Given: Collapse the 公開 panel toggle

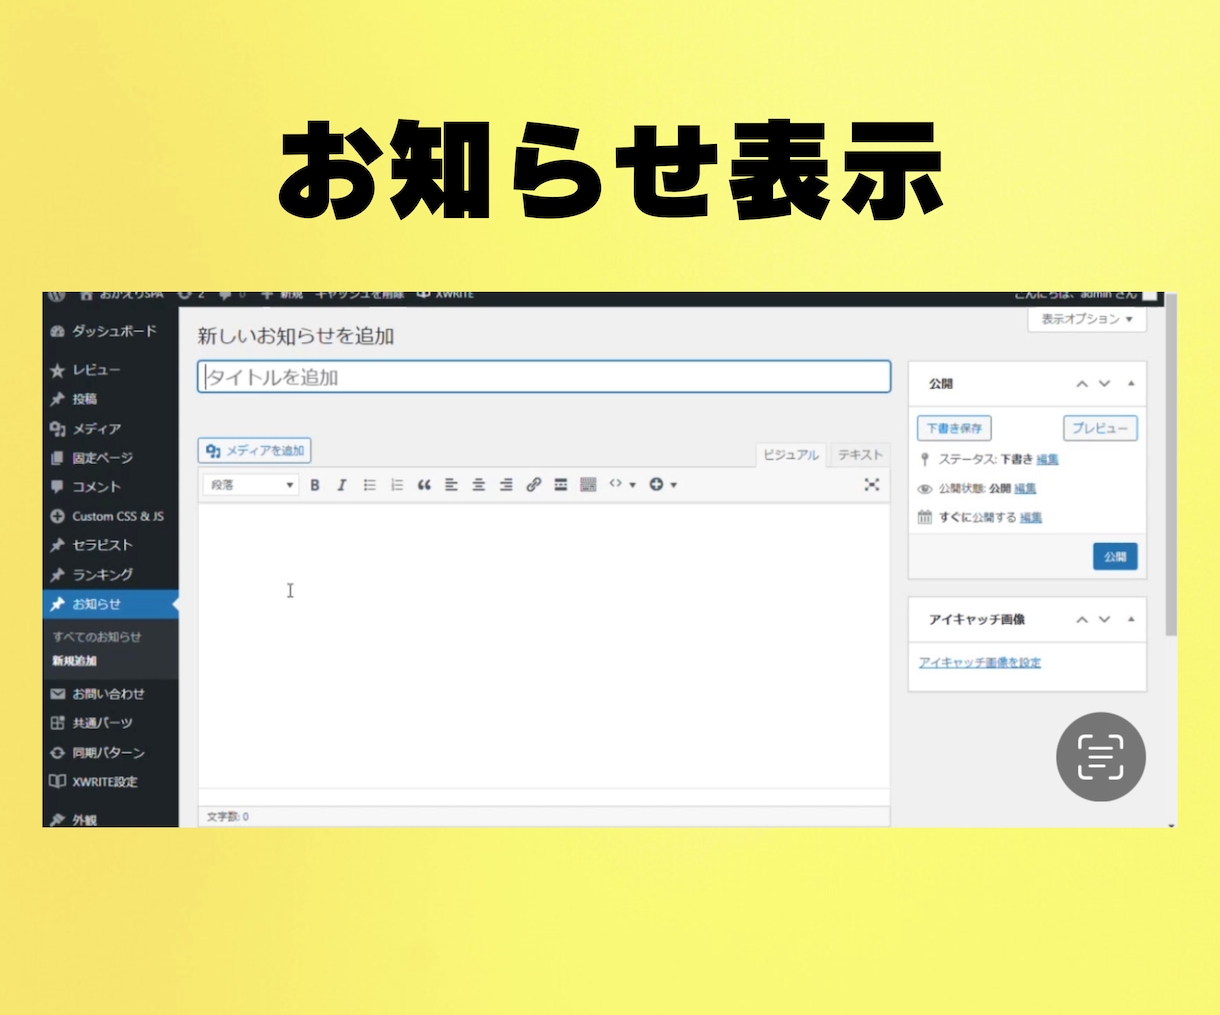Looking at the screenshot, I should point(1131,384).
